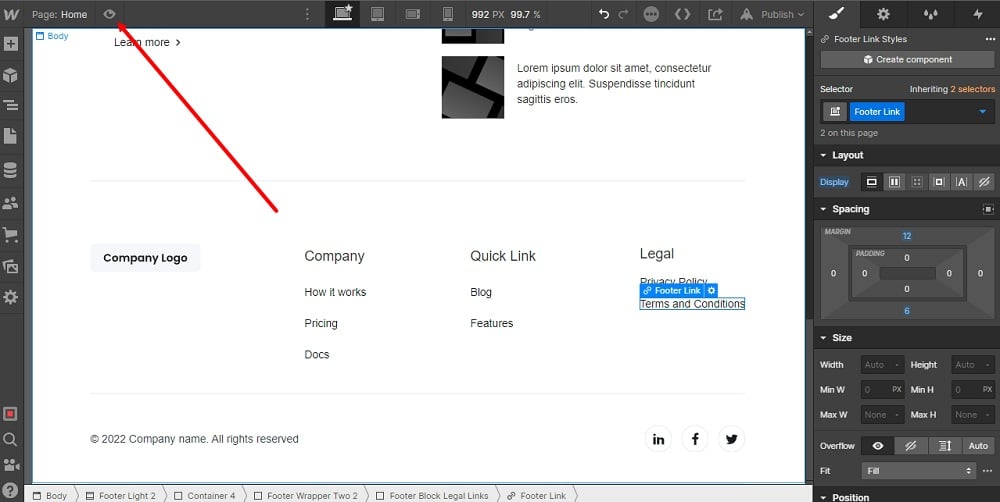Switch to the tablet breakpoint
This screenshot has height=502, width=1000.
[x=378, y=14]
